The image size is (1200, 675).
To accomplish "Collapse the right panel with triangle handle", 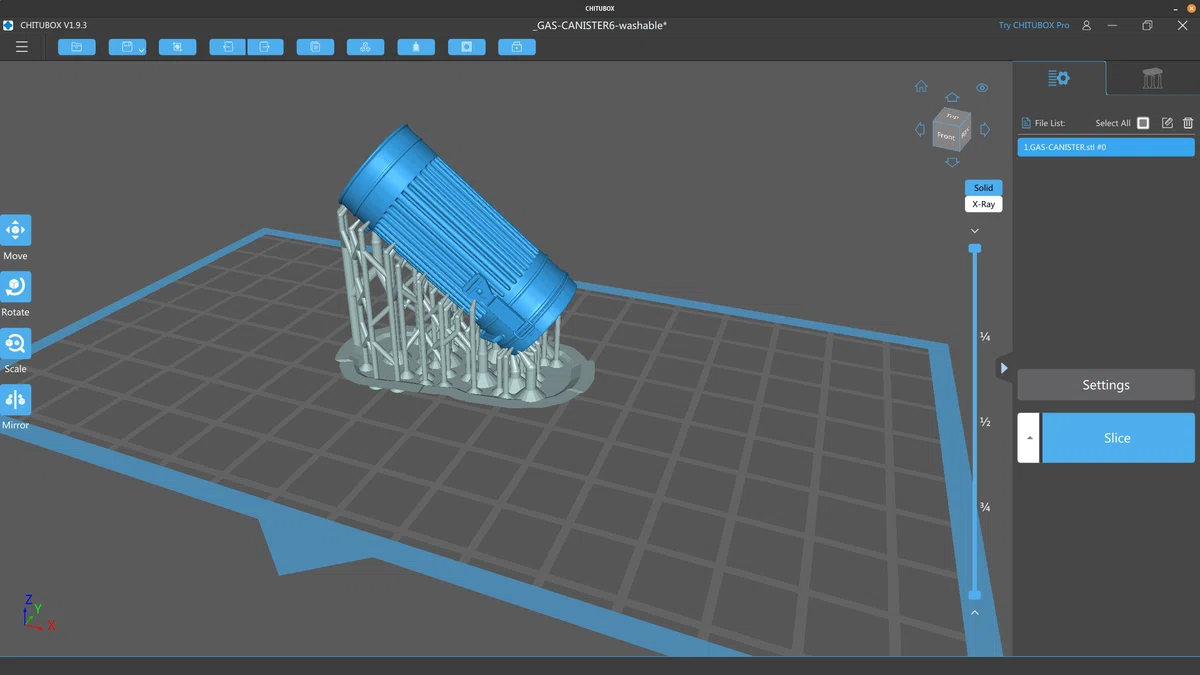I will (x=1004, y=368).
